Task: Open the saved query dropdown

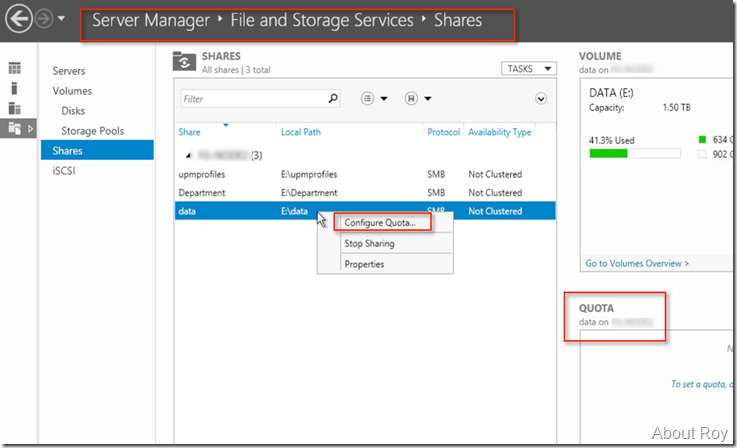Action: [x=417, y=98]
